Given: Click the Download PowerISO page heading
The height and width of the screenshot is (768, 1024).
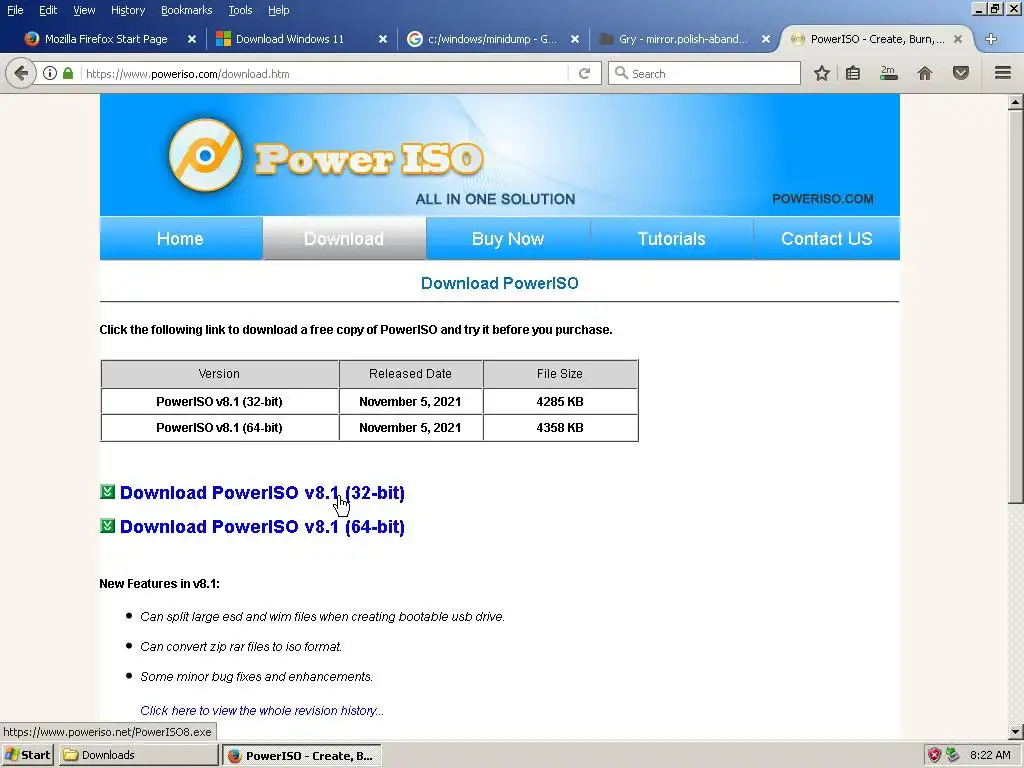Looking at the screenshot, I should 500,283.
